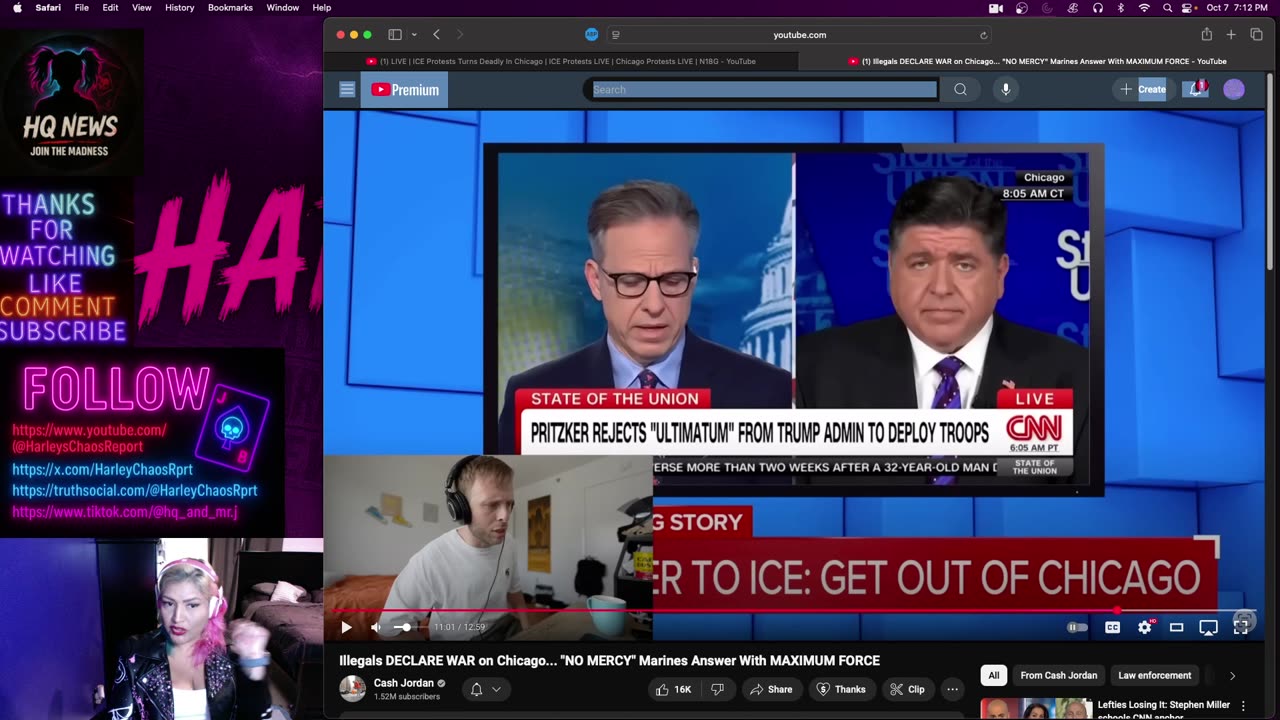The width and height of the screenshot is (1280, 720).
Task: Play the YouTube video
Action: pos(346,627)
